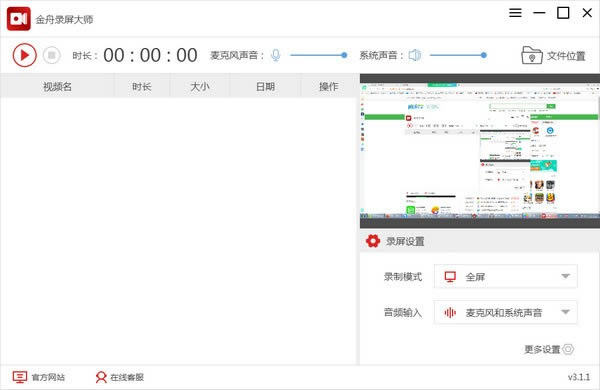The height and width of the screenshot is (390, 600).
Task: Click the version number v3.1.1
Action: coord(579,377)
